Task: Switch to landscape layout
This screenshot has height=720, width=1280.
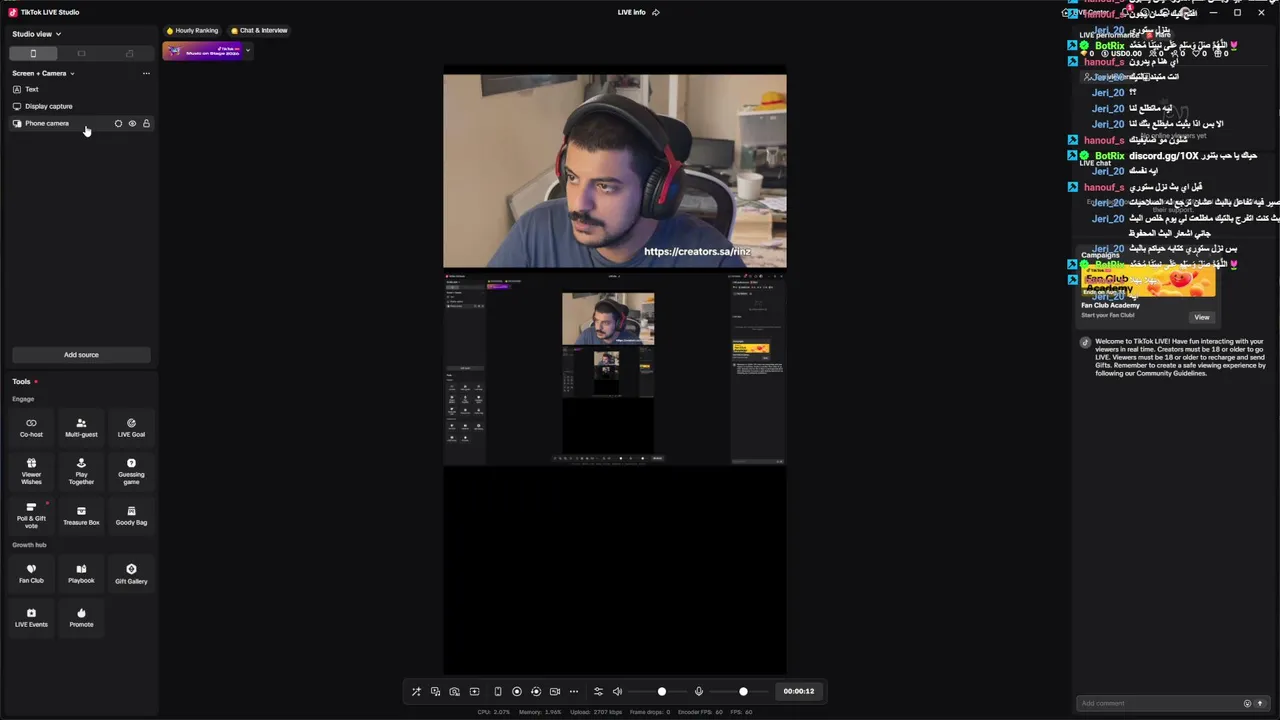Action: click(81, 53)
